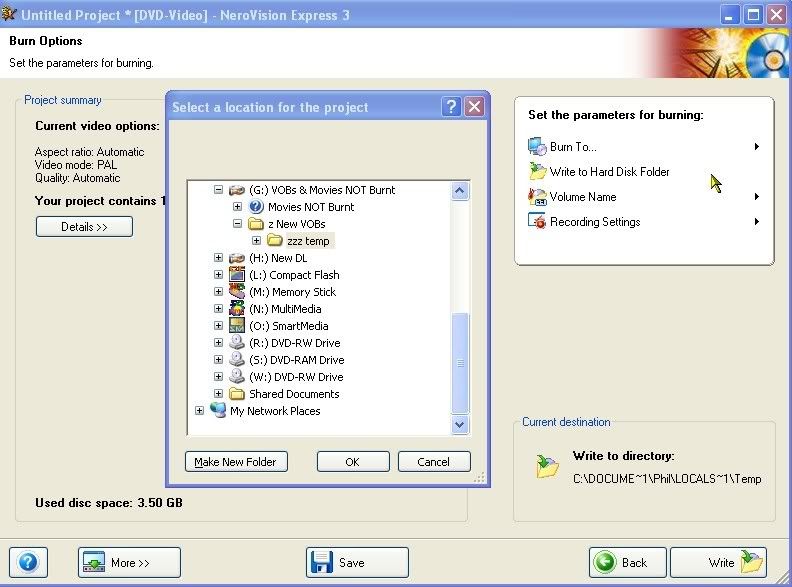Expand the My Network Places node

pos(200,411)
